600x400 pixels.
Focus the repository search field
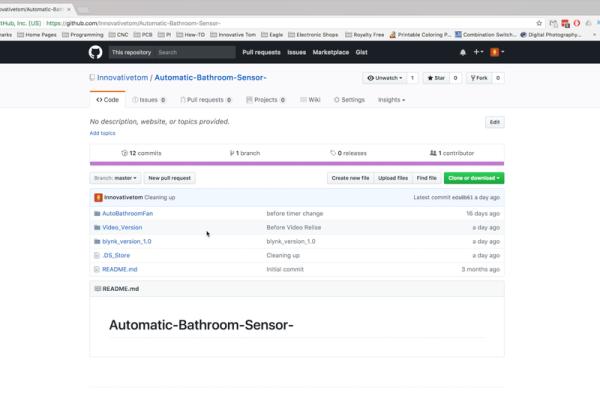pos(195,52)
